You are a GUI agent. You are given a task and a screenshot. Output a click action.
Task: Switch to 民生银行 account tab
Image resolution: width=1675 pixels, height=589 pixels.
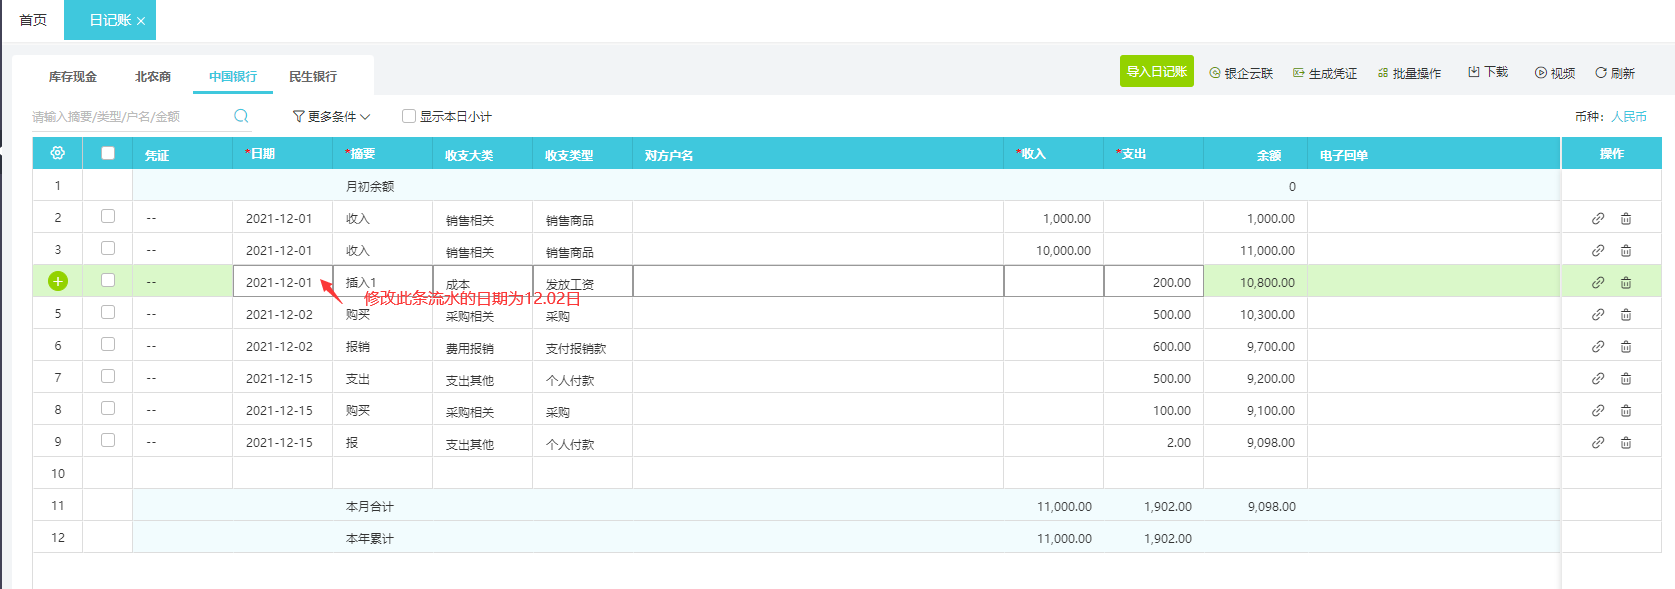(x=313, y=76)
